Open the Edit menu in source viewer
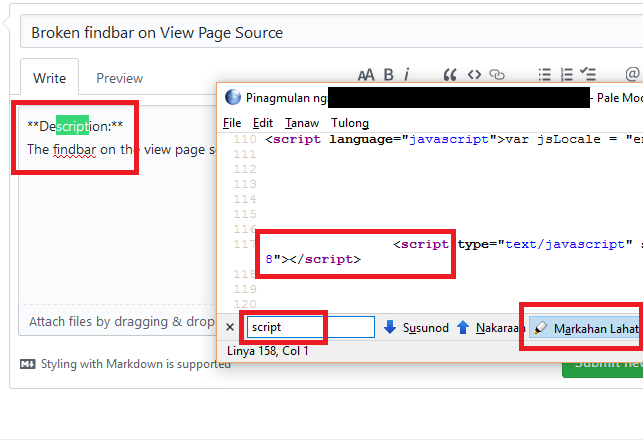This screenshot has height=443, width=643. tap(262, 123)
